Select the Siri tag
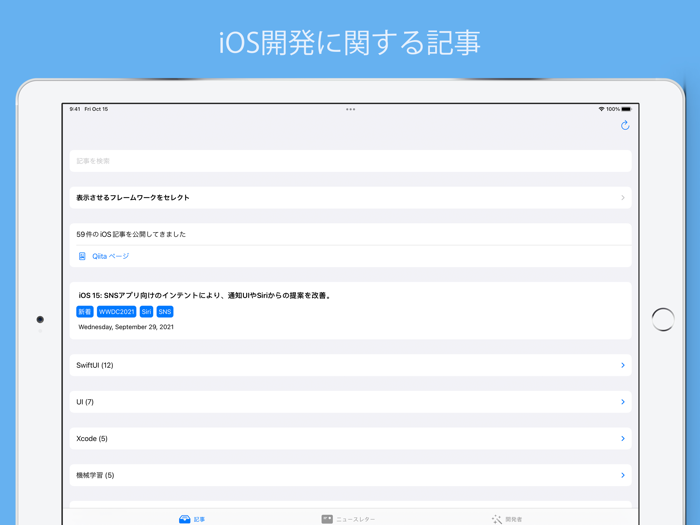The image size is (700, 525). tap(146, 312)
